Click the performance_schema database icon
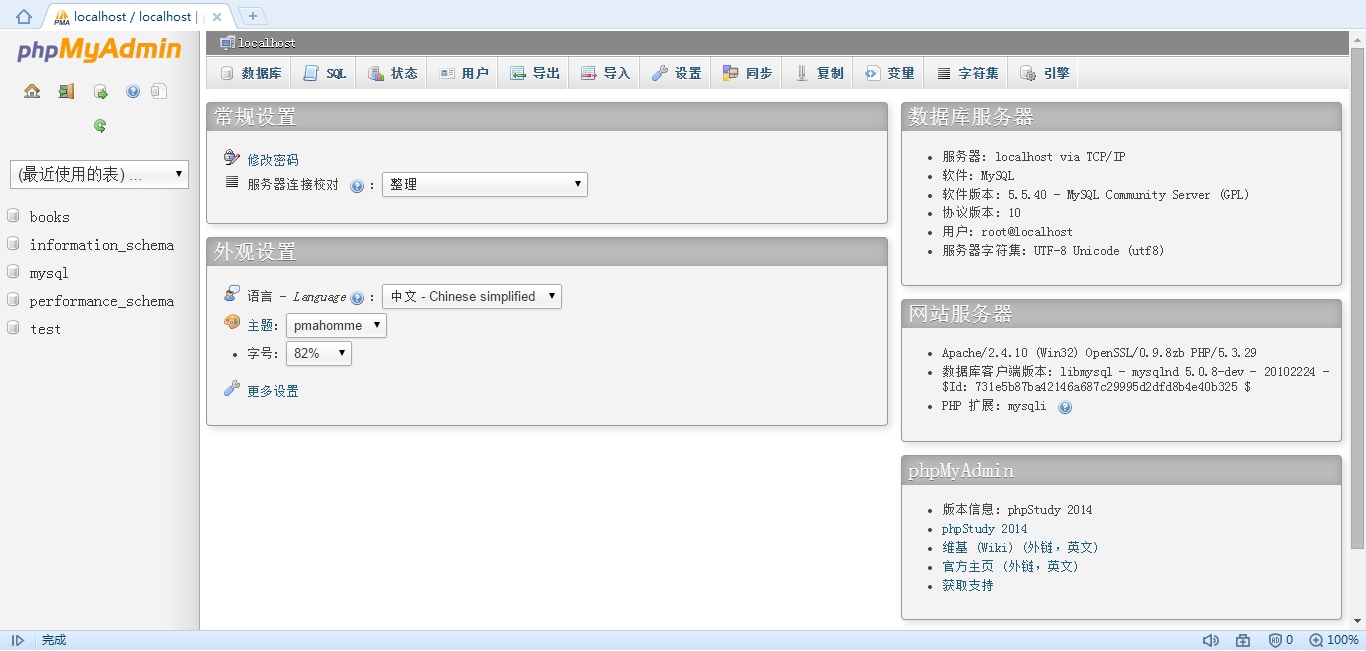This screenshot has width=1366, height=651. point(14,300)
